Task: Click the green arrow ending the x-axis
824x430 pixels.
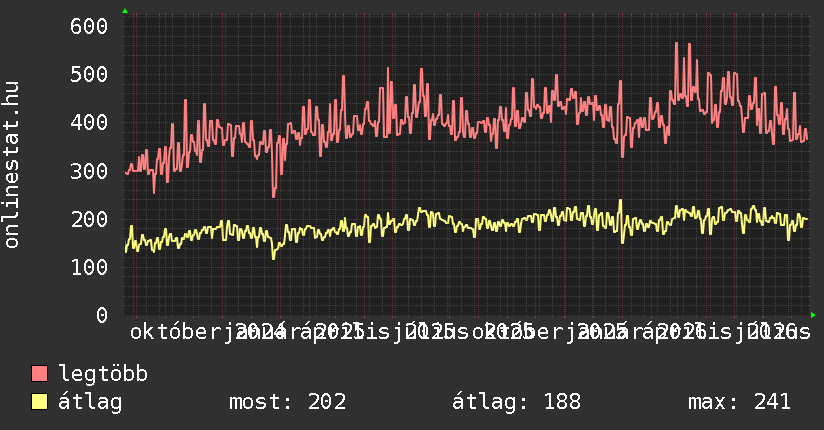Action: pos(813,315)
